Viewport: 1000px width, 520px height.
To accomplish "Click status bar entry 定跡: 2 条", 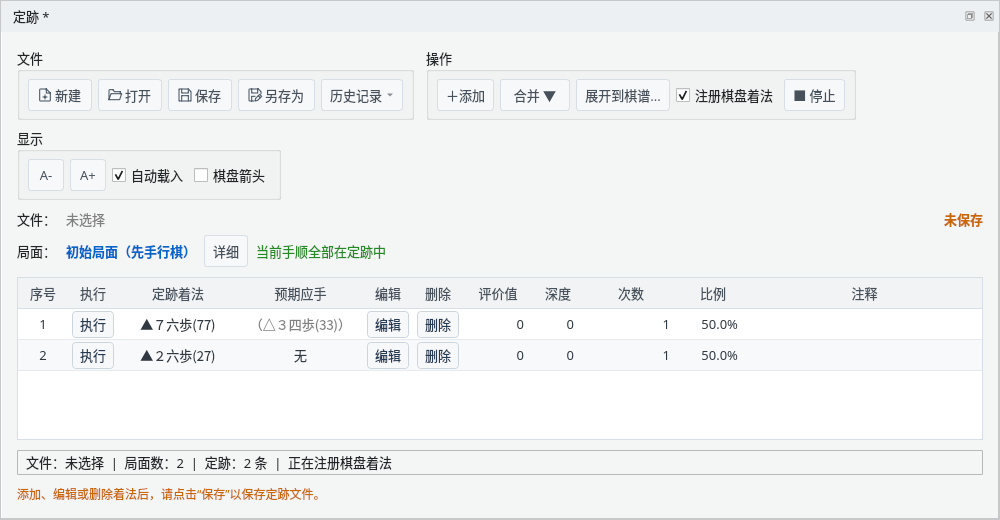I will point(235,463).
